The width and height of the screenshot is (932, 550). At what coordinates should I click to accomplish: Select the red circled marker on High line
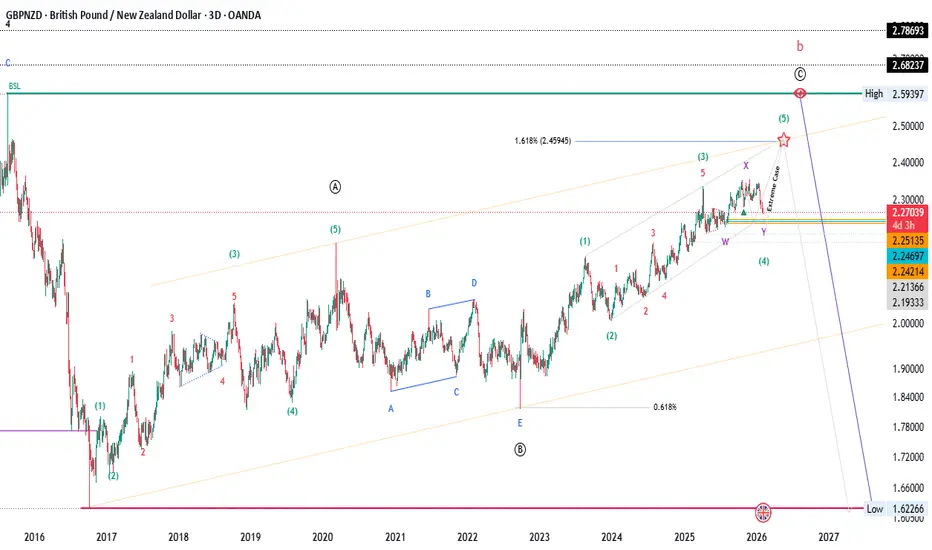click(x=800, y=93)
